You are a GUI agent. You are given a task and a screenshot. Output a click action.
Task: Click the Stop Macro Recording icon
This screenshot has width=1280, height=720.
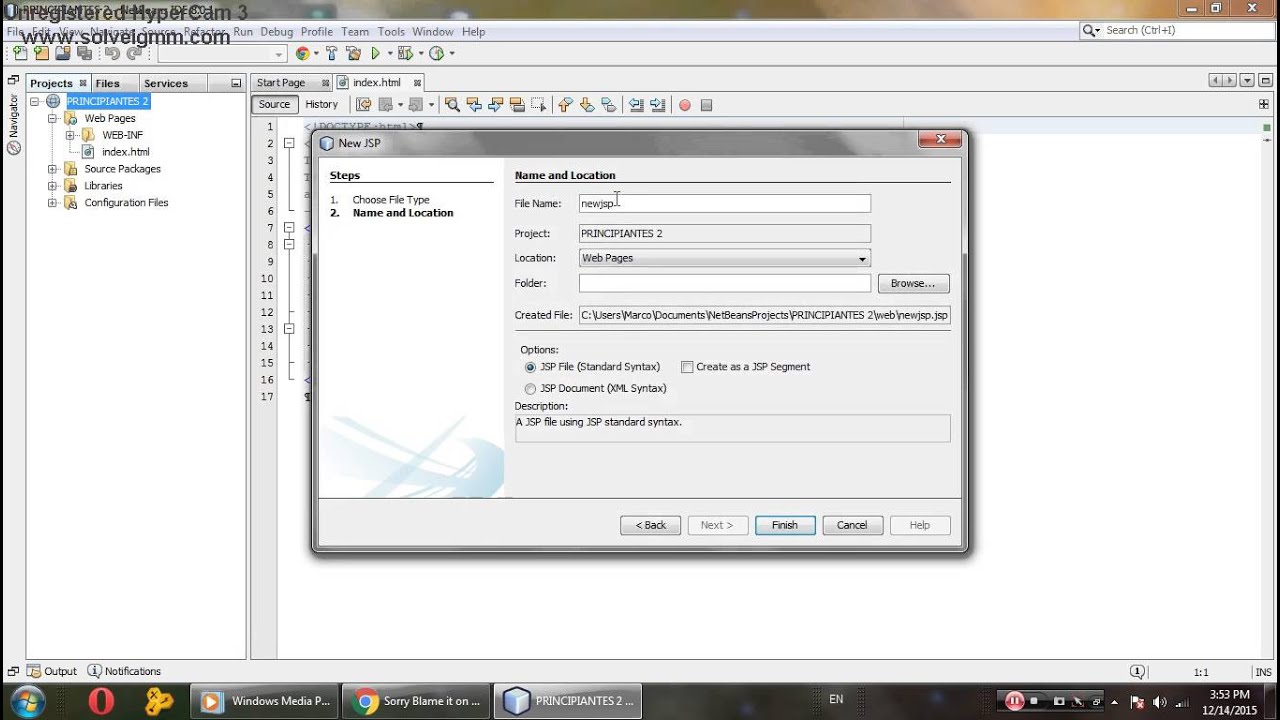point(706,105)
